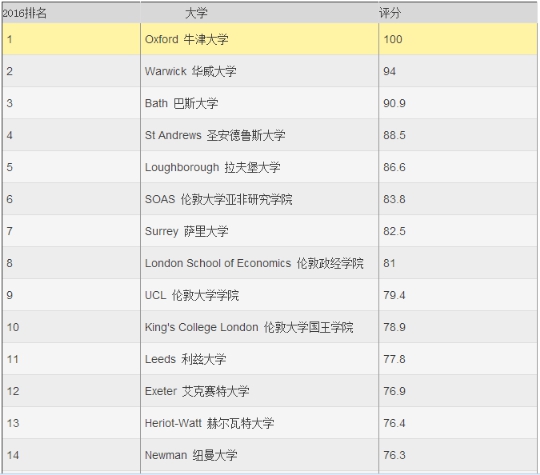Click rank number 1 in Oxford row

coord(10,39)
